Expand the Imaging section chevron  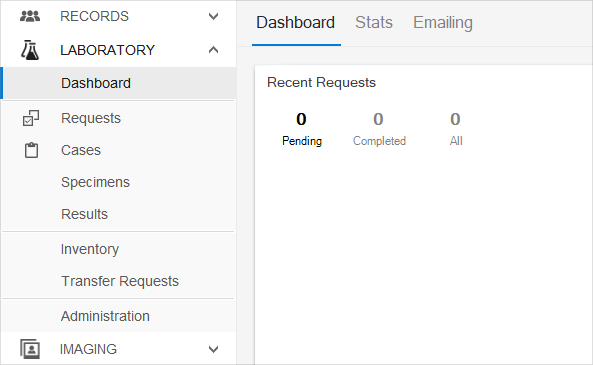click(x=213, y=349)
